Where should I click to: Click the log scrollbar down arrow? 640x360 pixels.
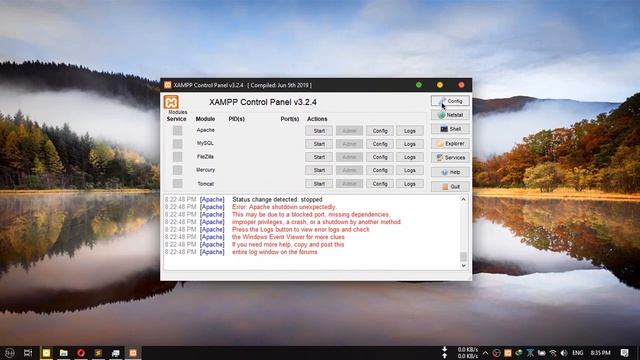point(463,266)
